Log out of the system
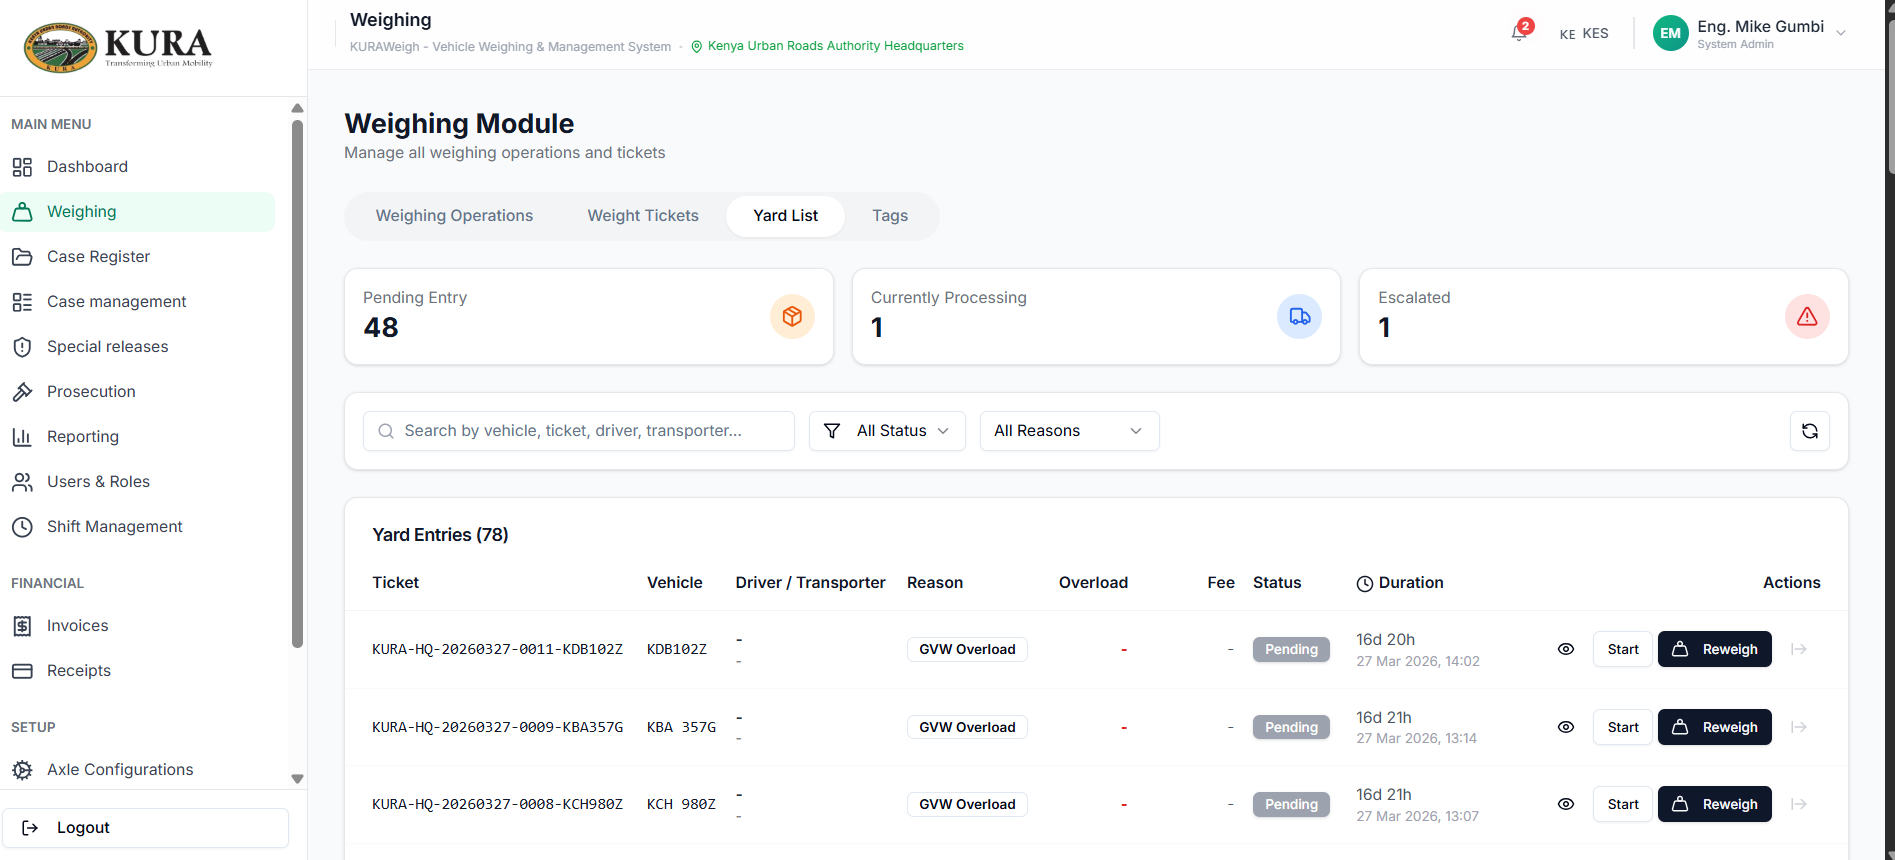 coord(145,828)
